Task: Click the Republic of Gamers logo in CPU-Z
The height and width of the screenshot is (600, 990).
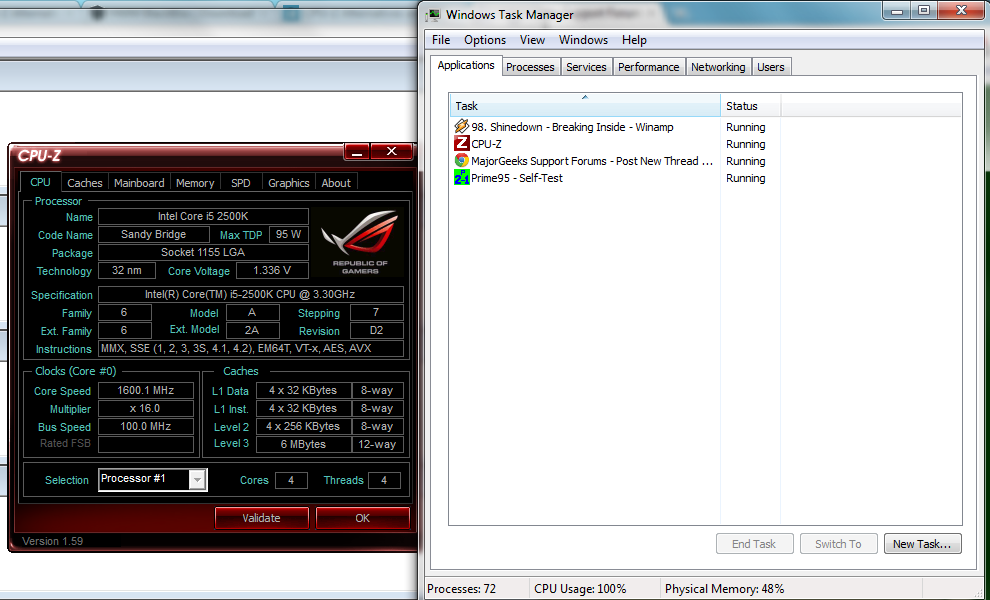Action: (x=358, y=243)
